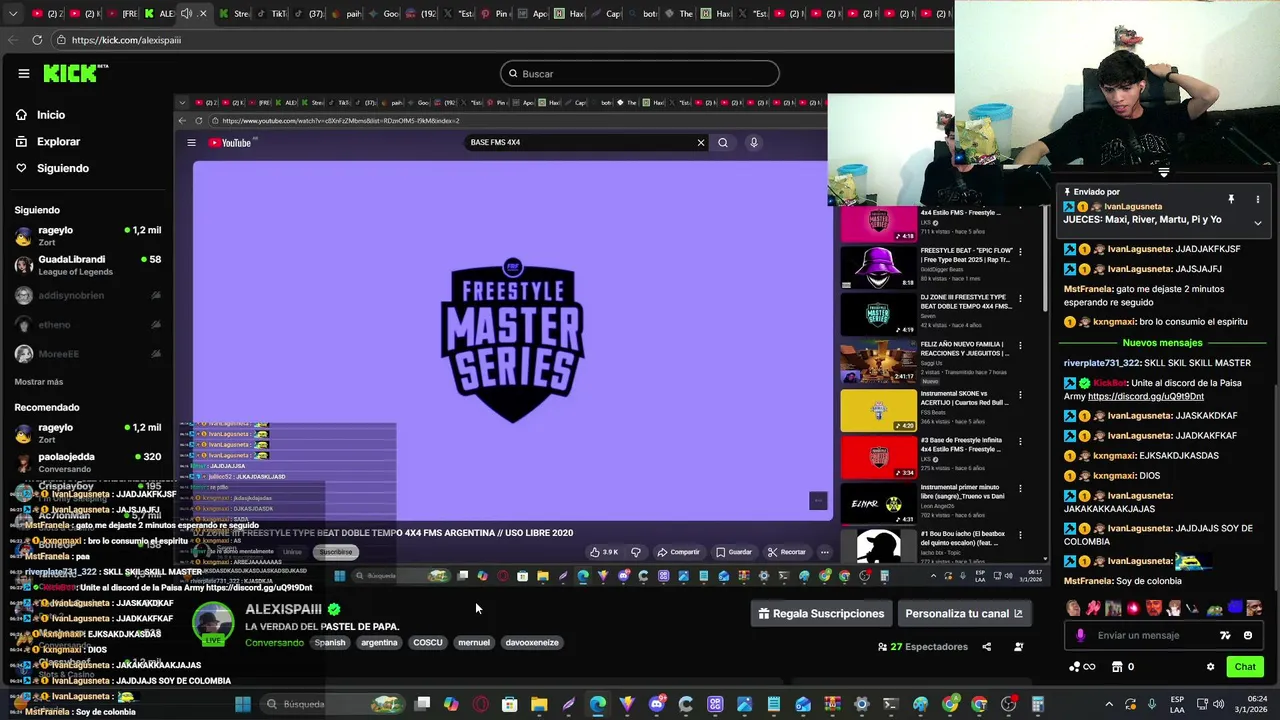The image size is (1280, 720).
Task: Reload the kick.com page
Action: [37, 40]
